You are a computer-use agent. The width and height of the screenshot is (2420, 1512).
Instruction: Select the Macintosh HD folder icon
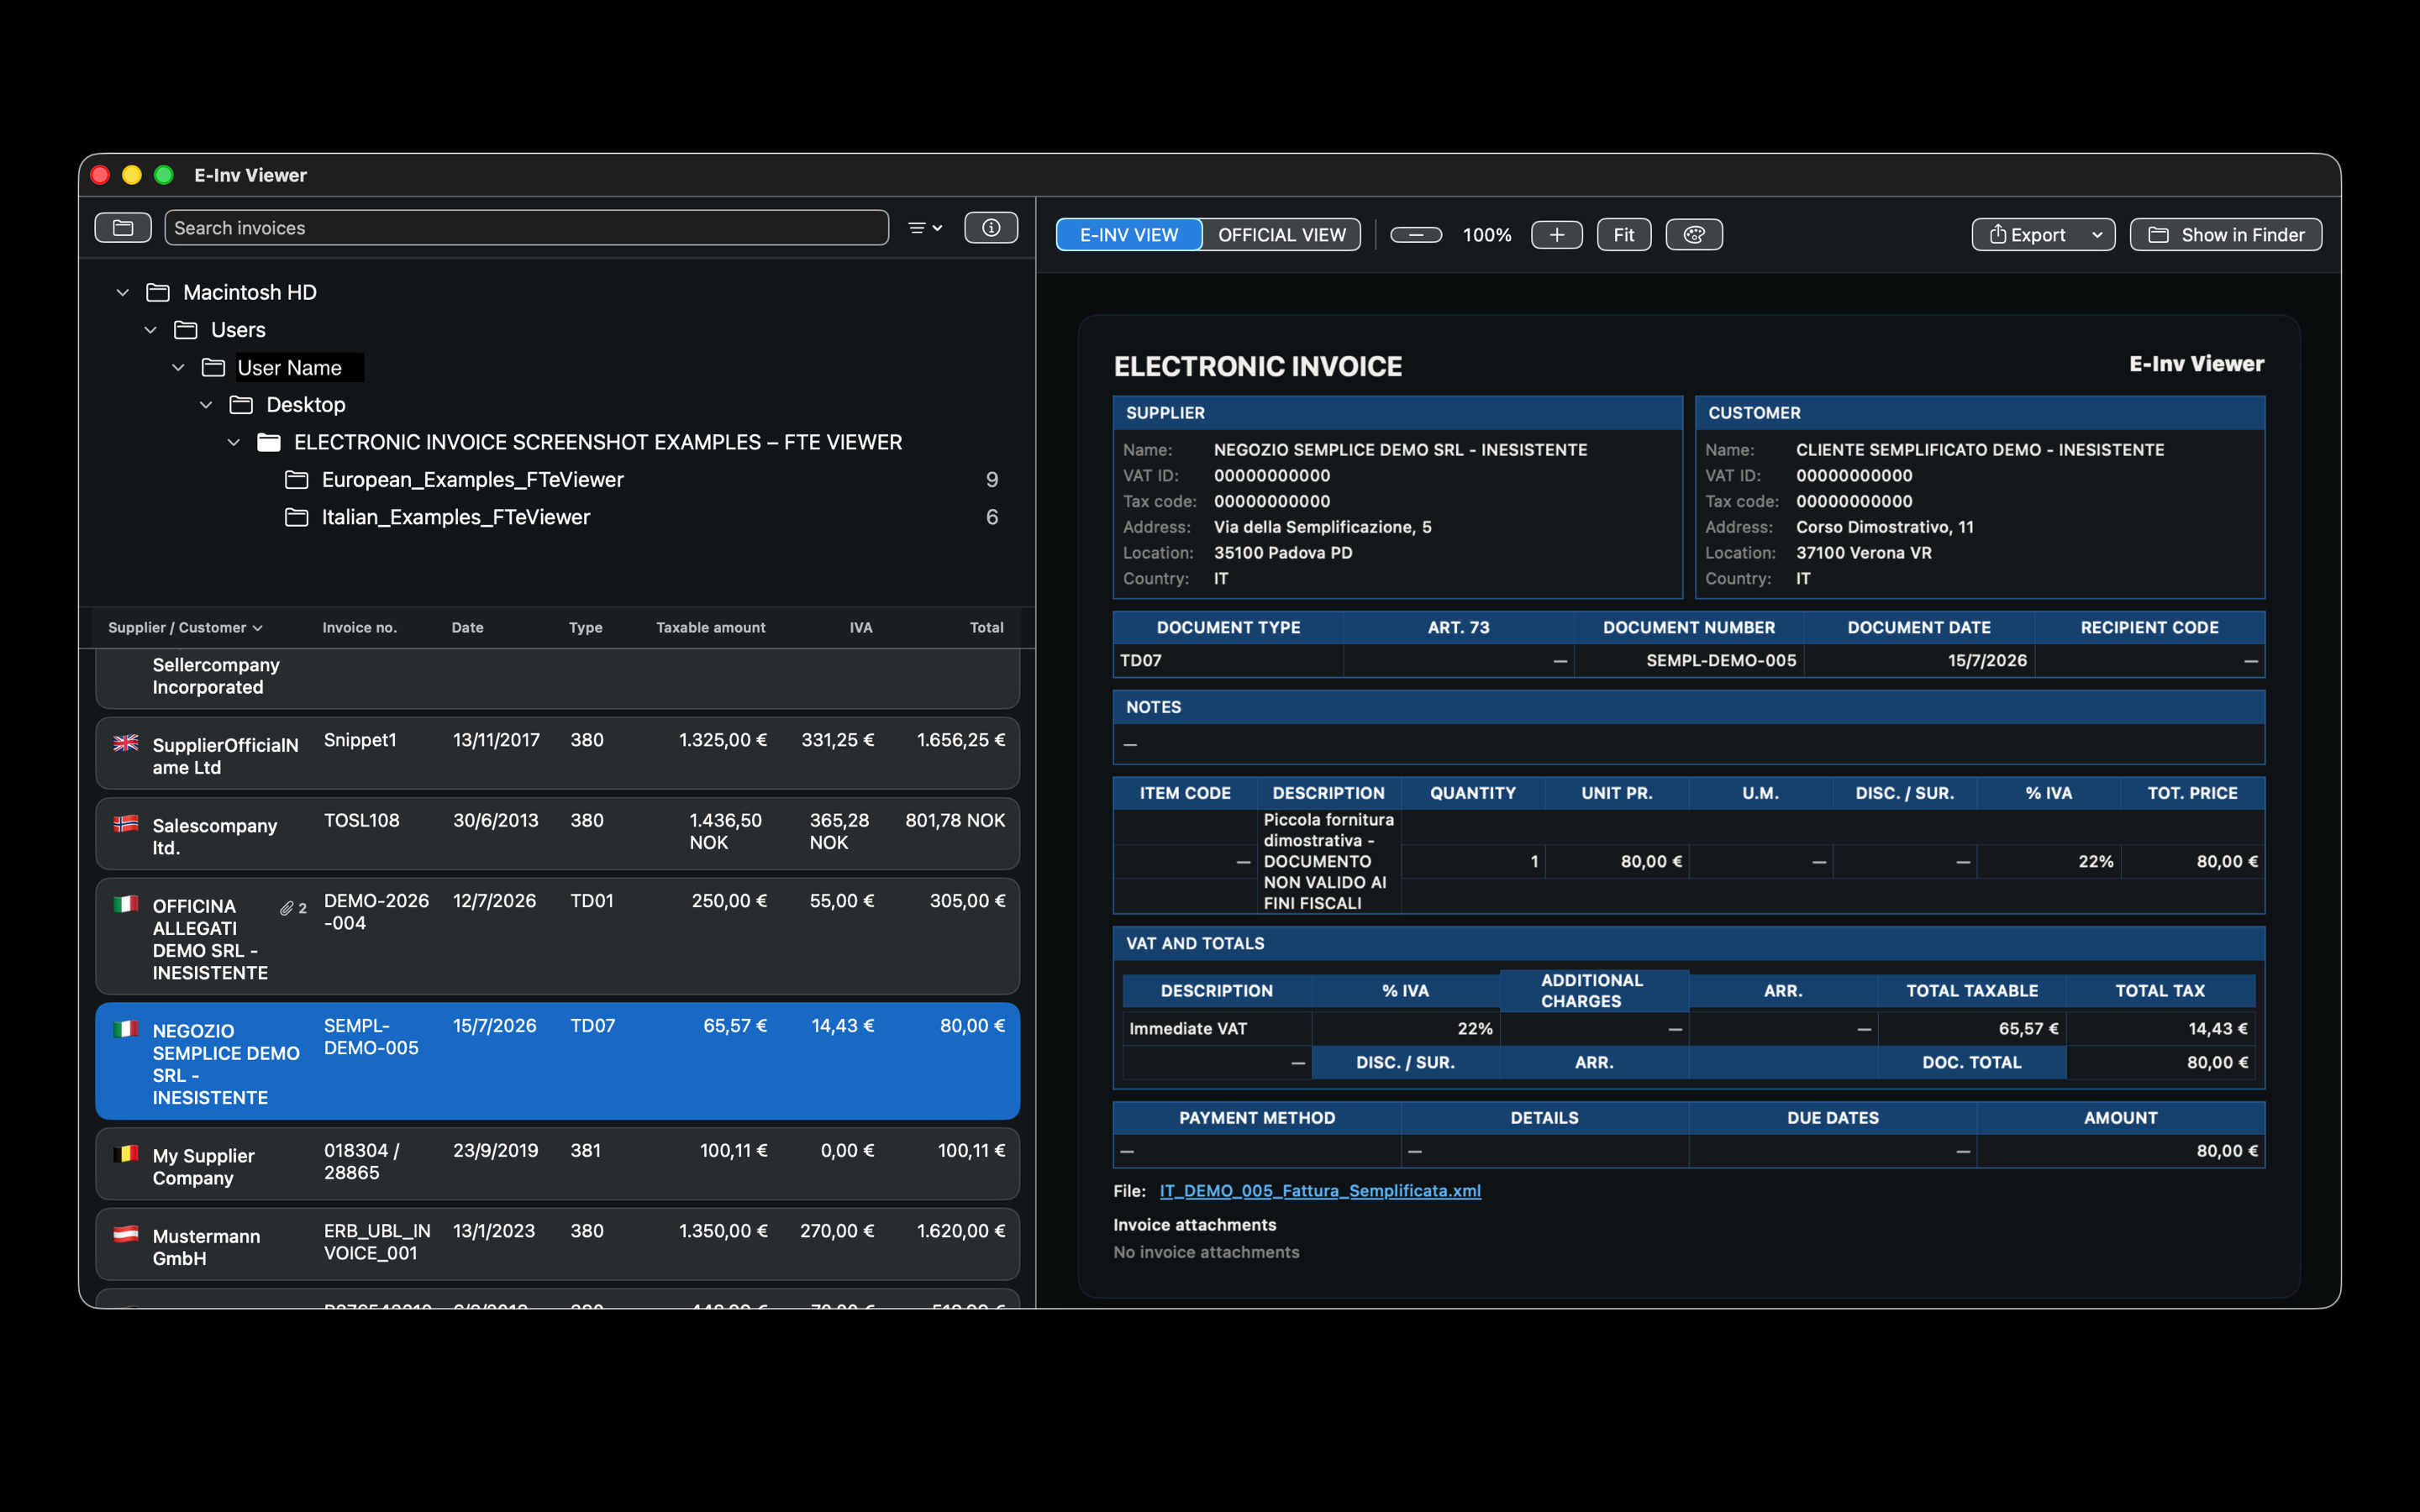click(158, 293)
